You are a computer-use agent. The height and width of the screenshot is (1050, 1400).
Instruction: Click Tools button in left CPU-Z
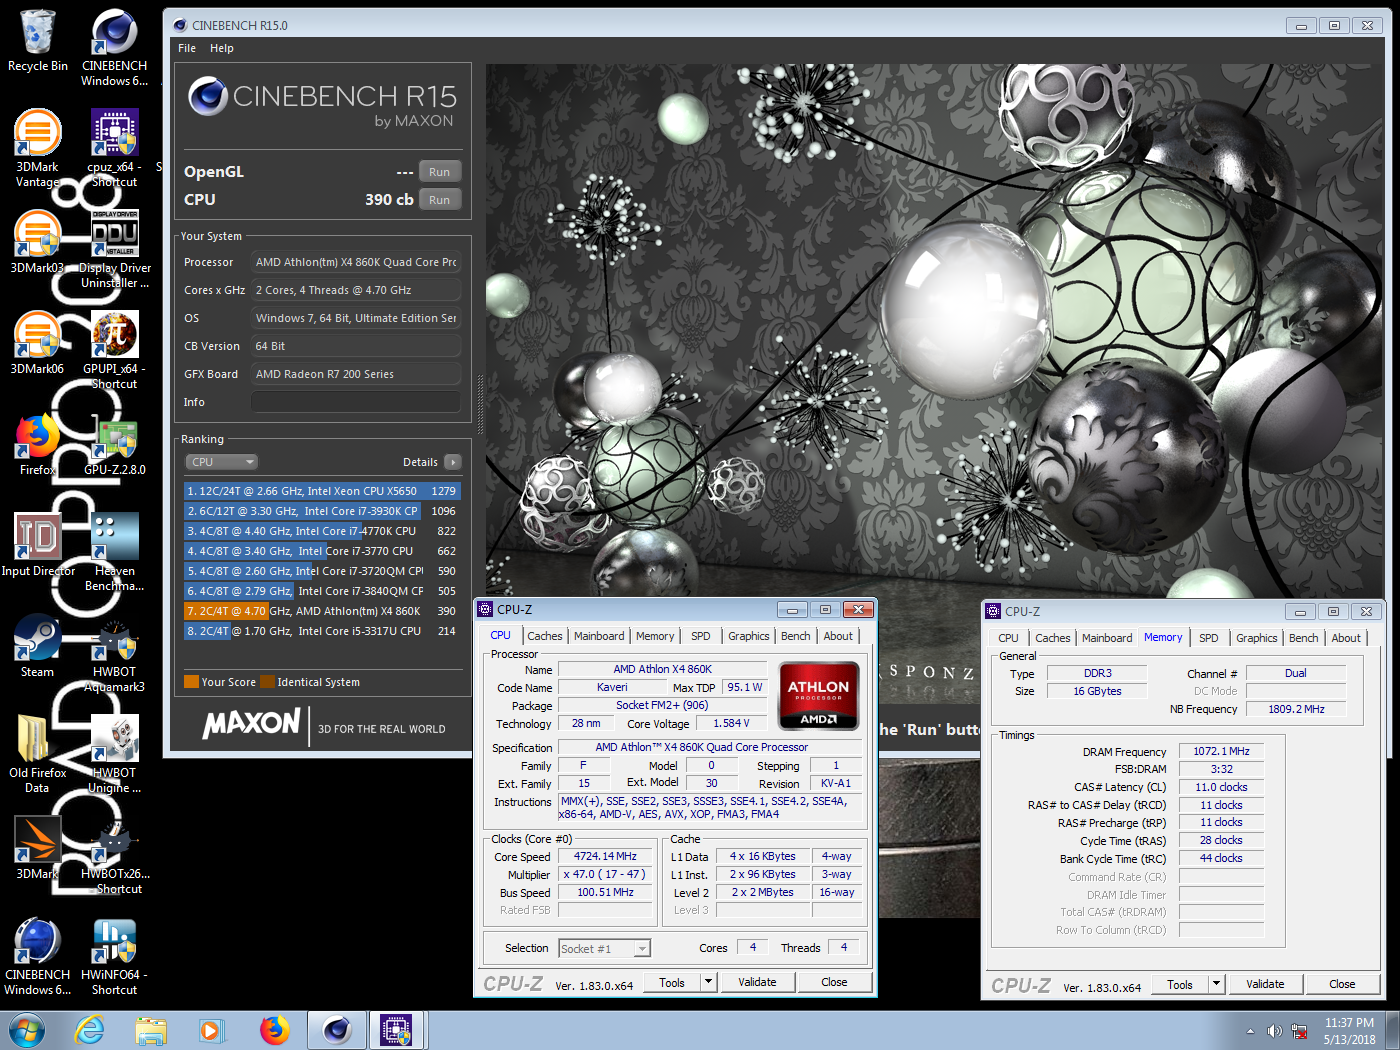672,983
